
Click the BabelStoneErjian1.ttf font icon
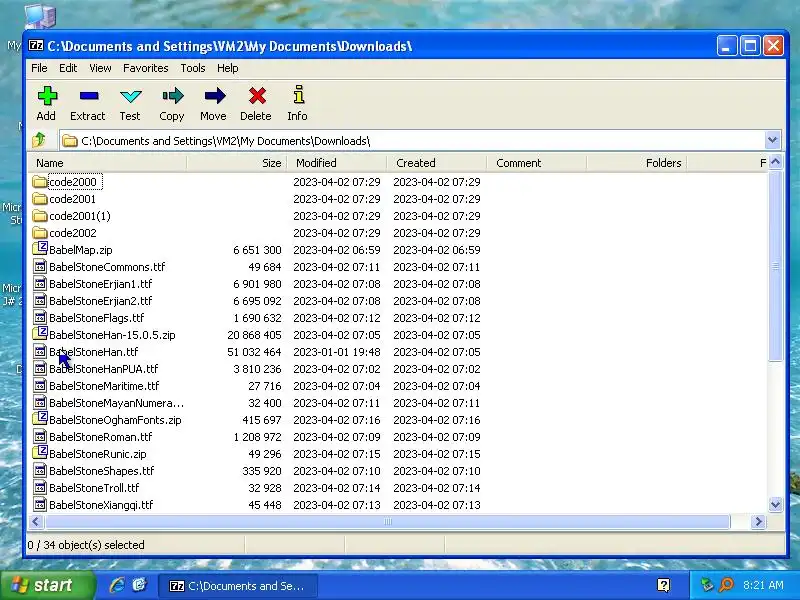[39, 284]
